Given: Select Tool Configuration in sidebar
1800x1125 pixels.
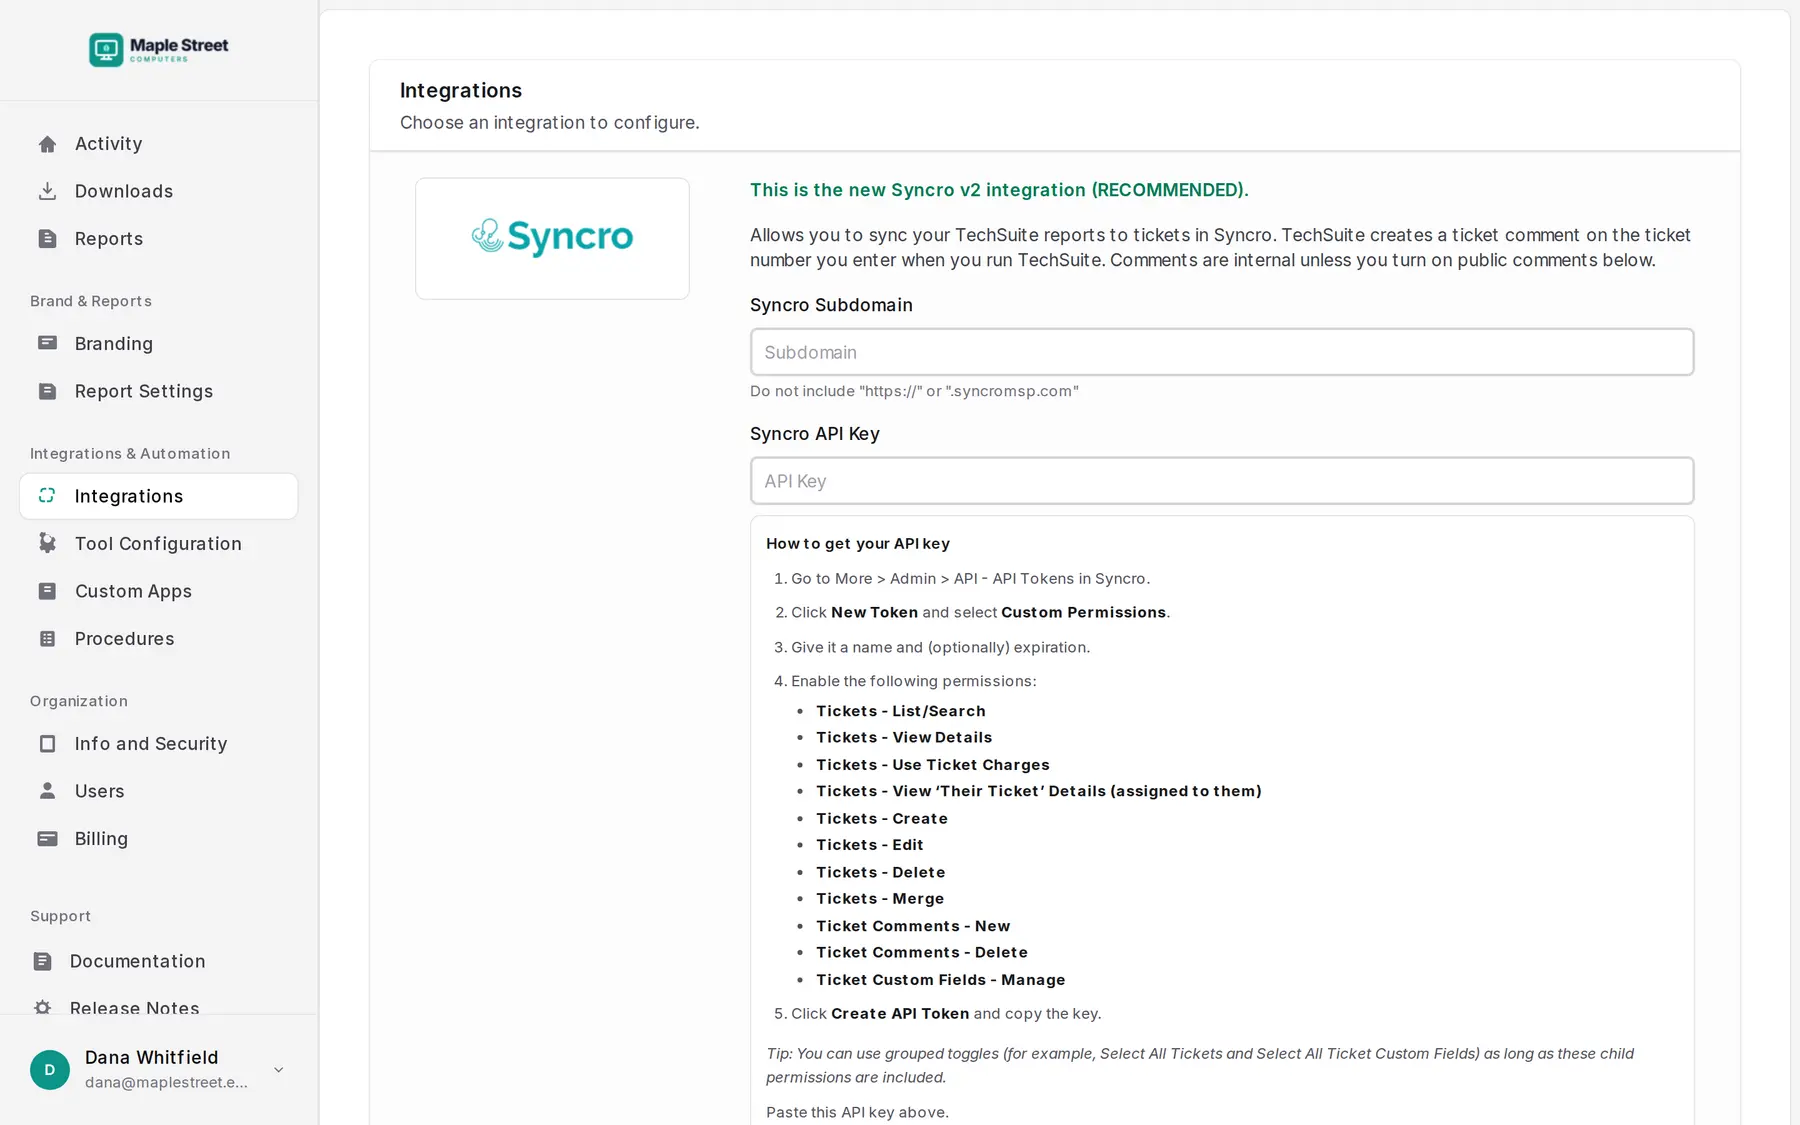Looking at the screenshot, I should click(x=159, y=543).
